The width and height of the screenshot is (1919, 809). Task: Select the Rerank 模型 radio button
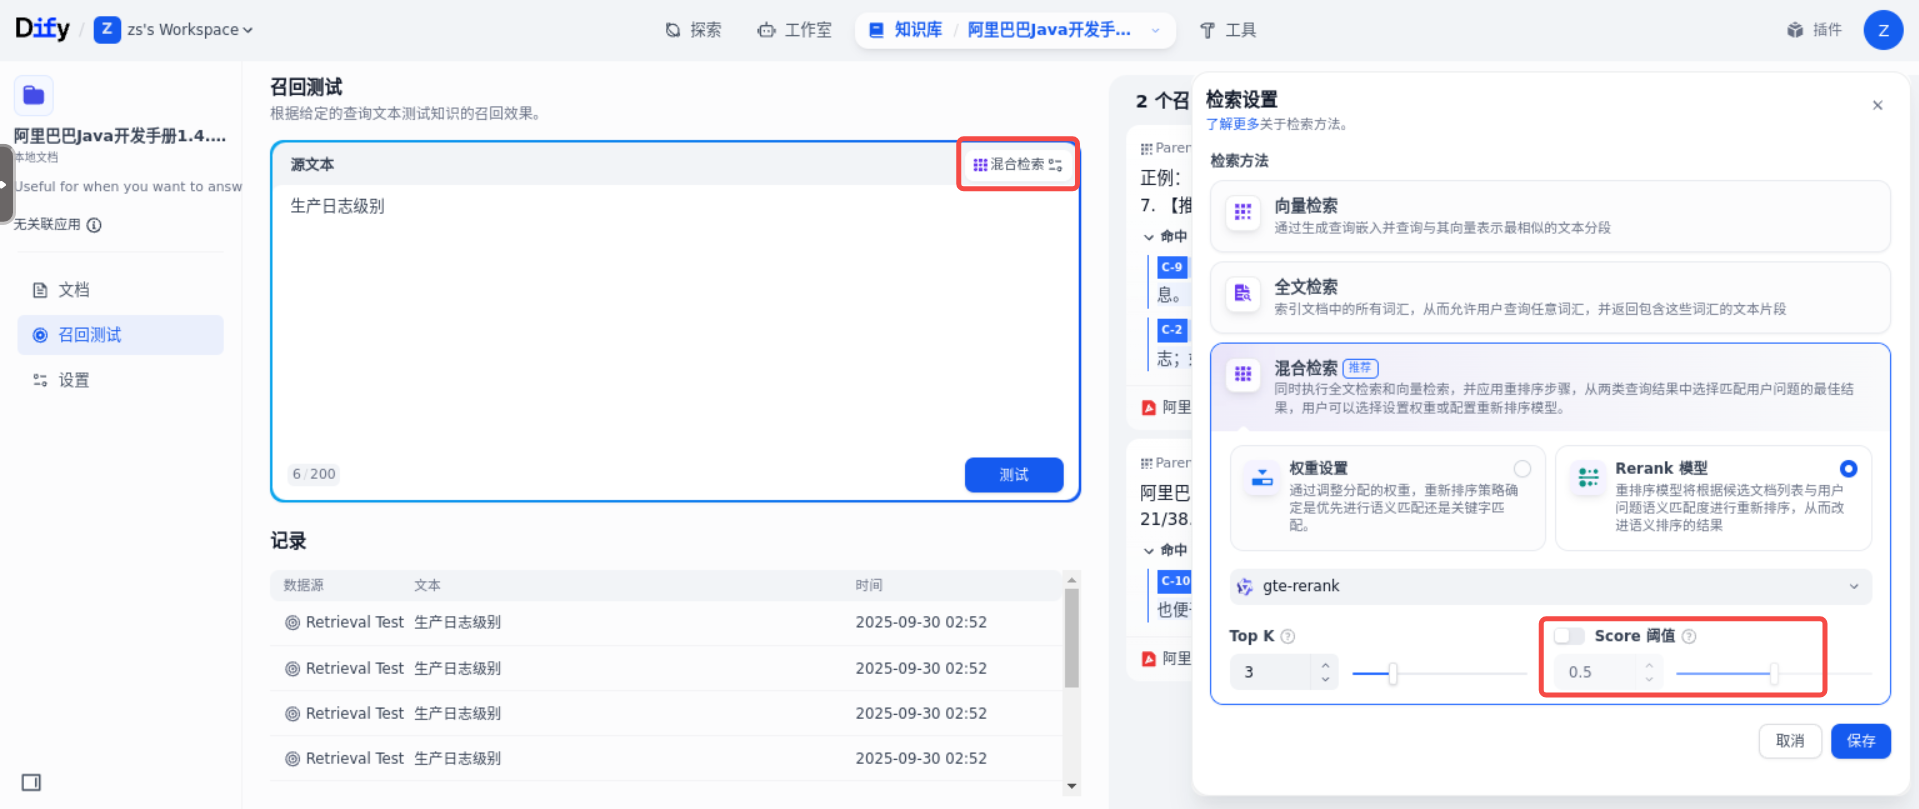point(1848,468)
